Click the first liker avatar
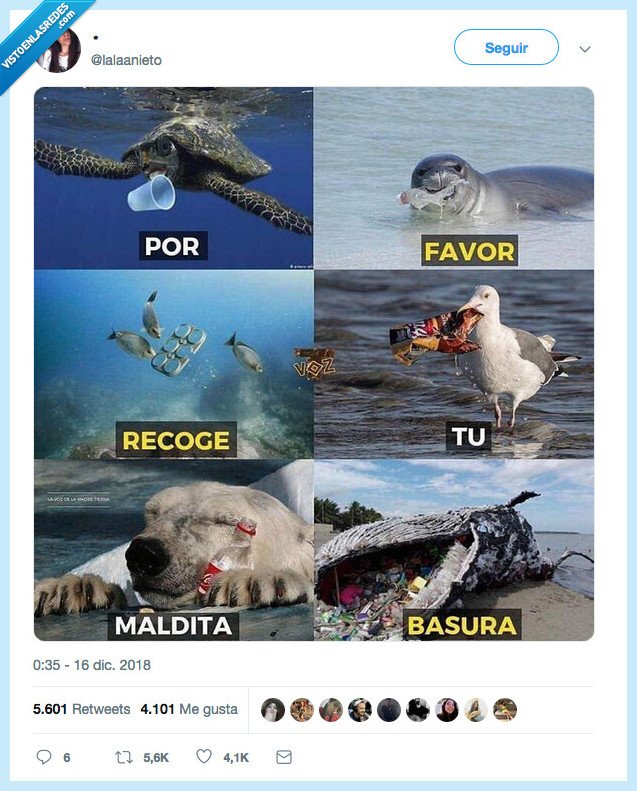The height and width of the screenshot is (791, 637). point(273,710)
